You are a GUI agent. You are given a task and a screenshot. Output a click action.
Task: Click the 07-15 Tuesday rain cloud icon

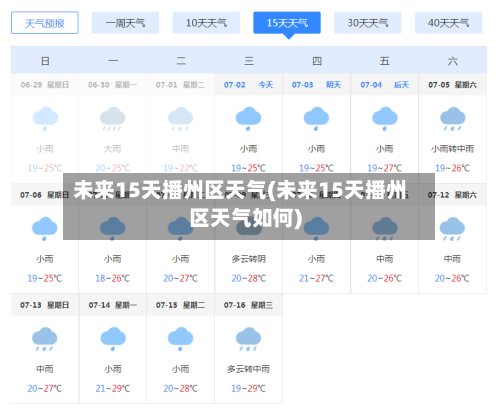pos(180,339)
